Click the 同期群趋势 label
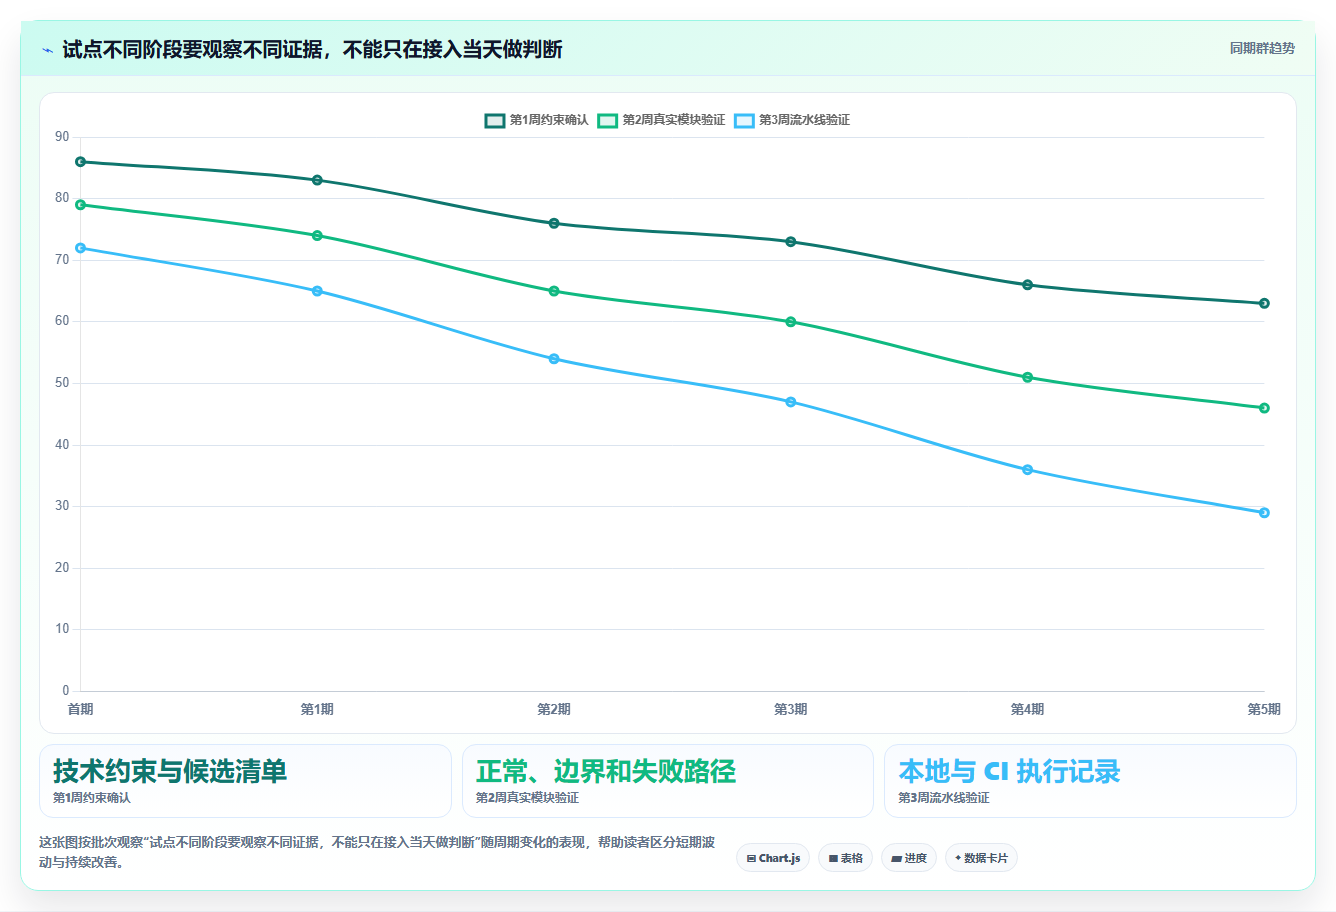Image resolution: width=1336 pixels, height=912 pixels. (1262, 48)
